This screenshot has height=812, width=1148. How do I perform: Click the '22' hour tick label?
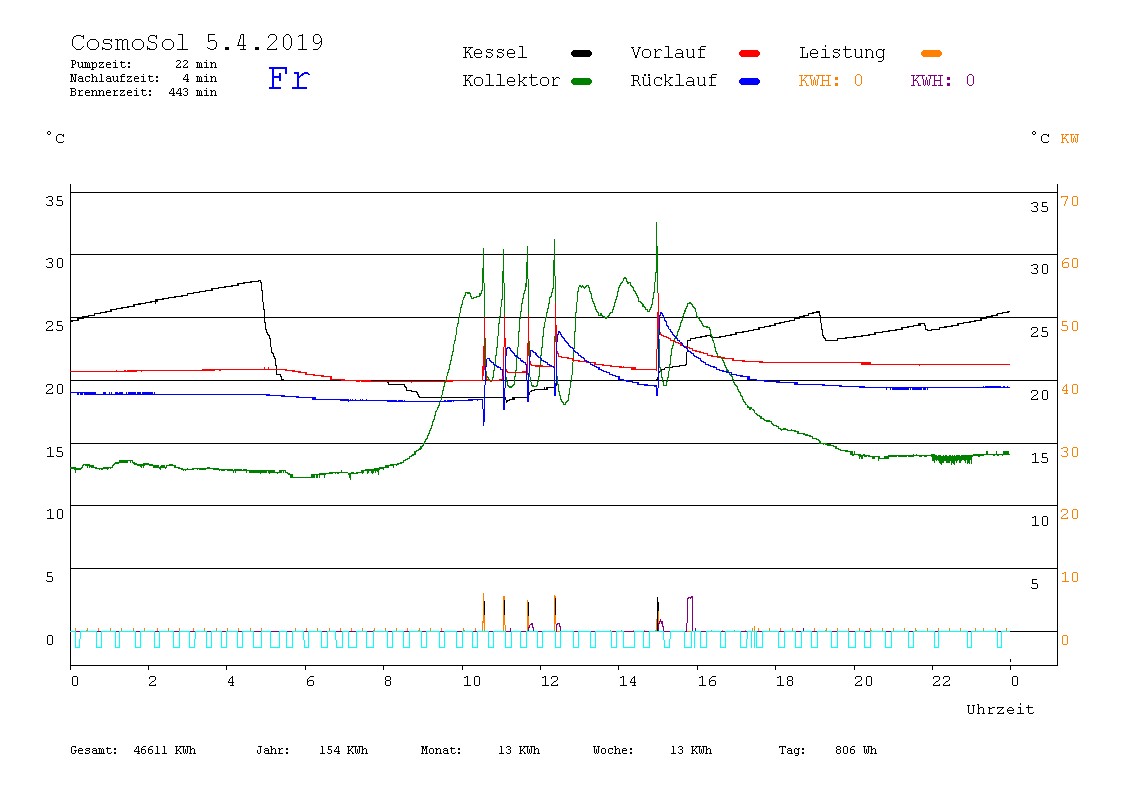click(x=942, y=682)
